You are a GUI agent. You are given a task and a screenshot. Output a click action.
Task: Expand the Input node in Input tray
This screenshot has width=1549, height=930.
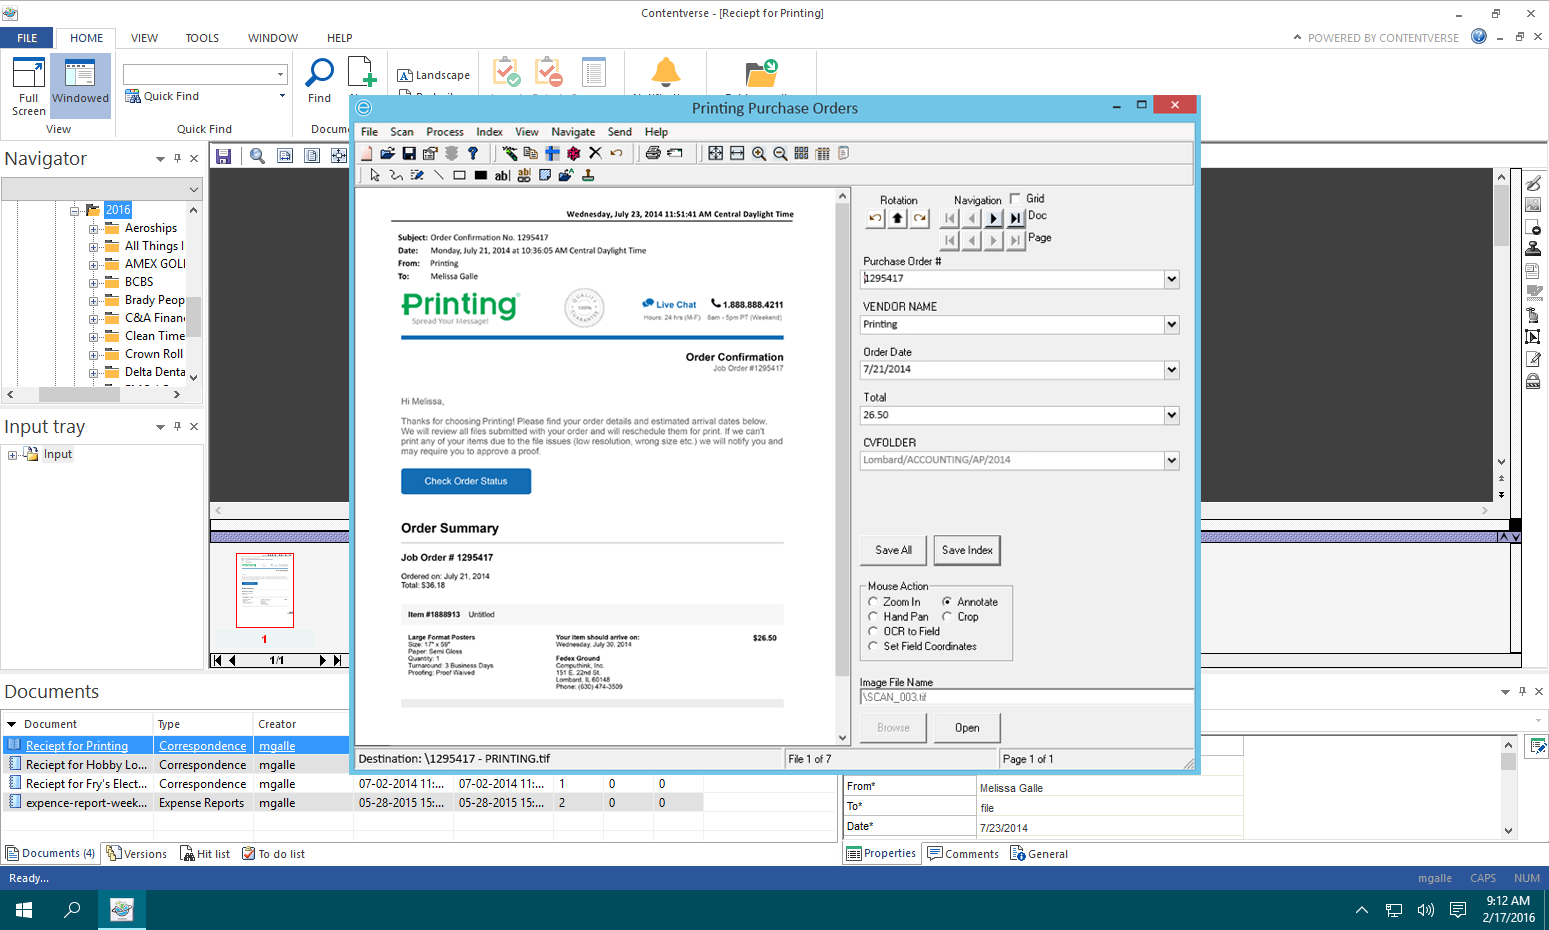pyautogui.click(x=13, y=455)
